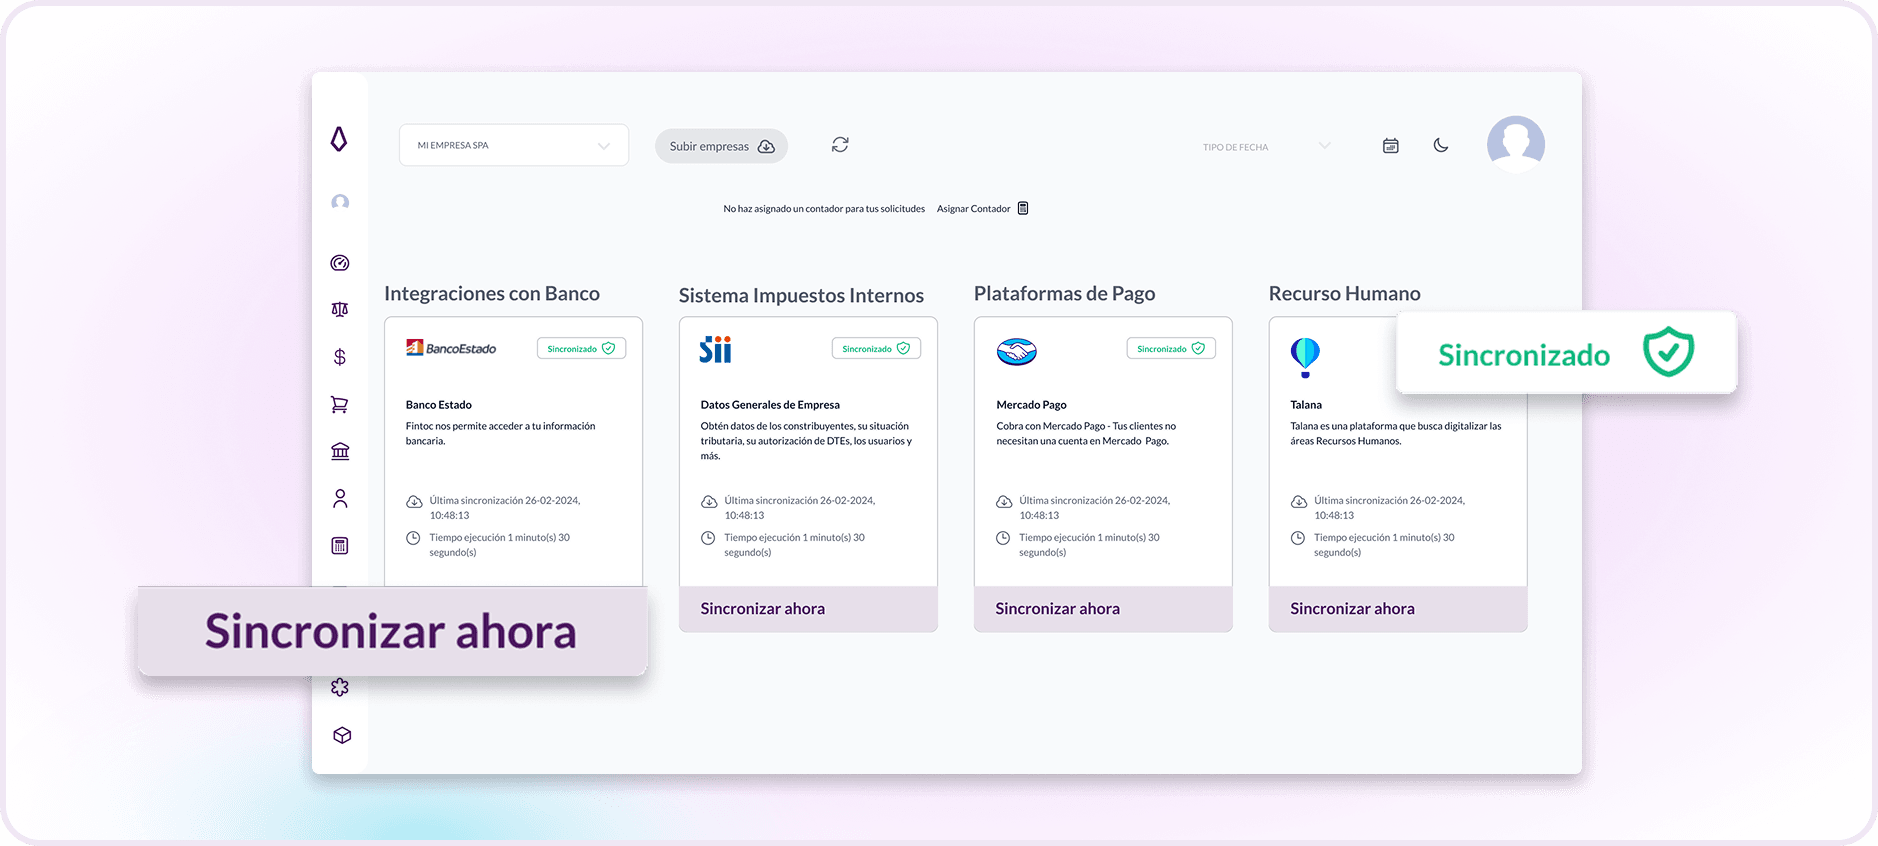1878x846 pixels.
Task: Open the calculator icon in sidebar
Action: (x=340, y=545)
